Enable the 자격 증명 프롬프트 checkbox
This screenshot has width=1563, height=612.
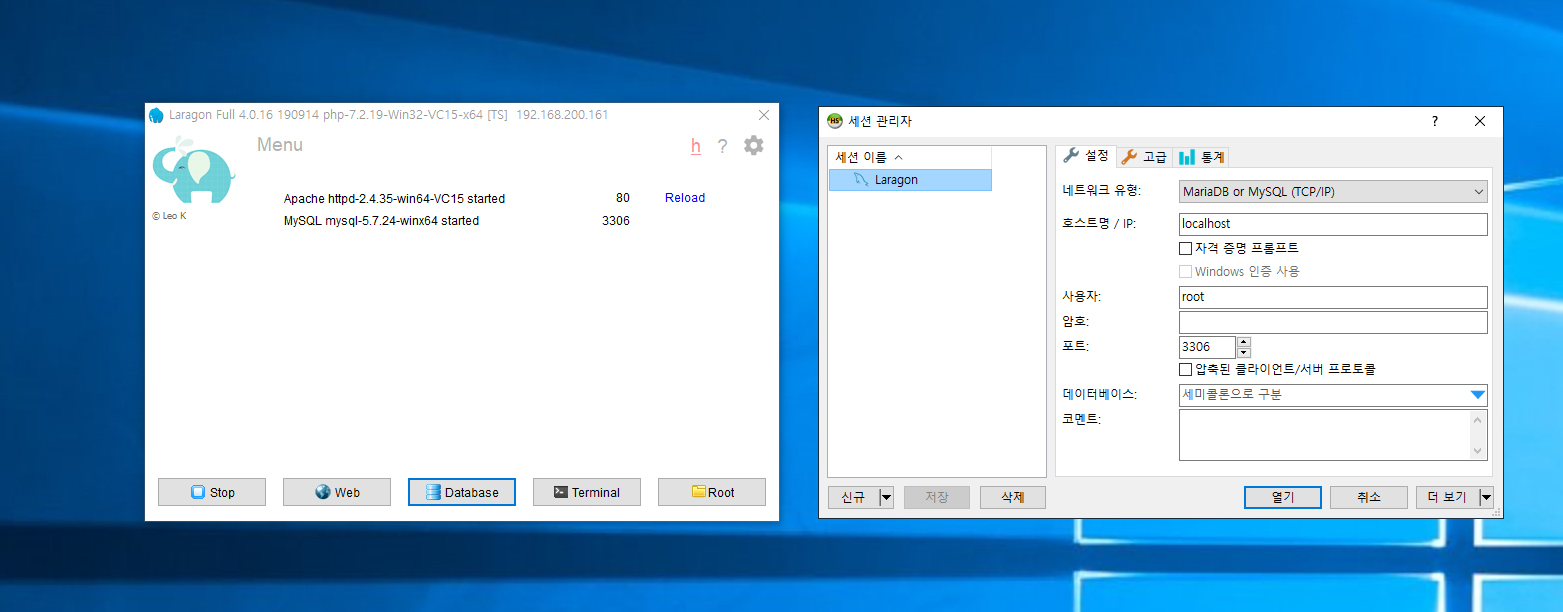[1186, 248]
